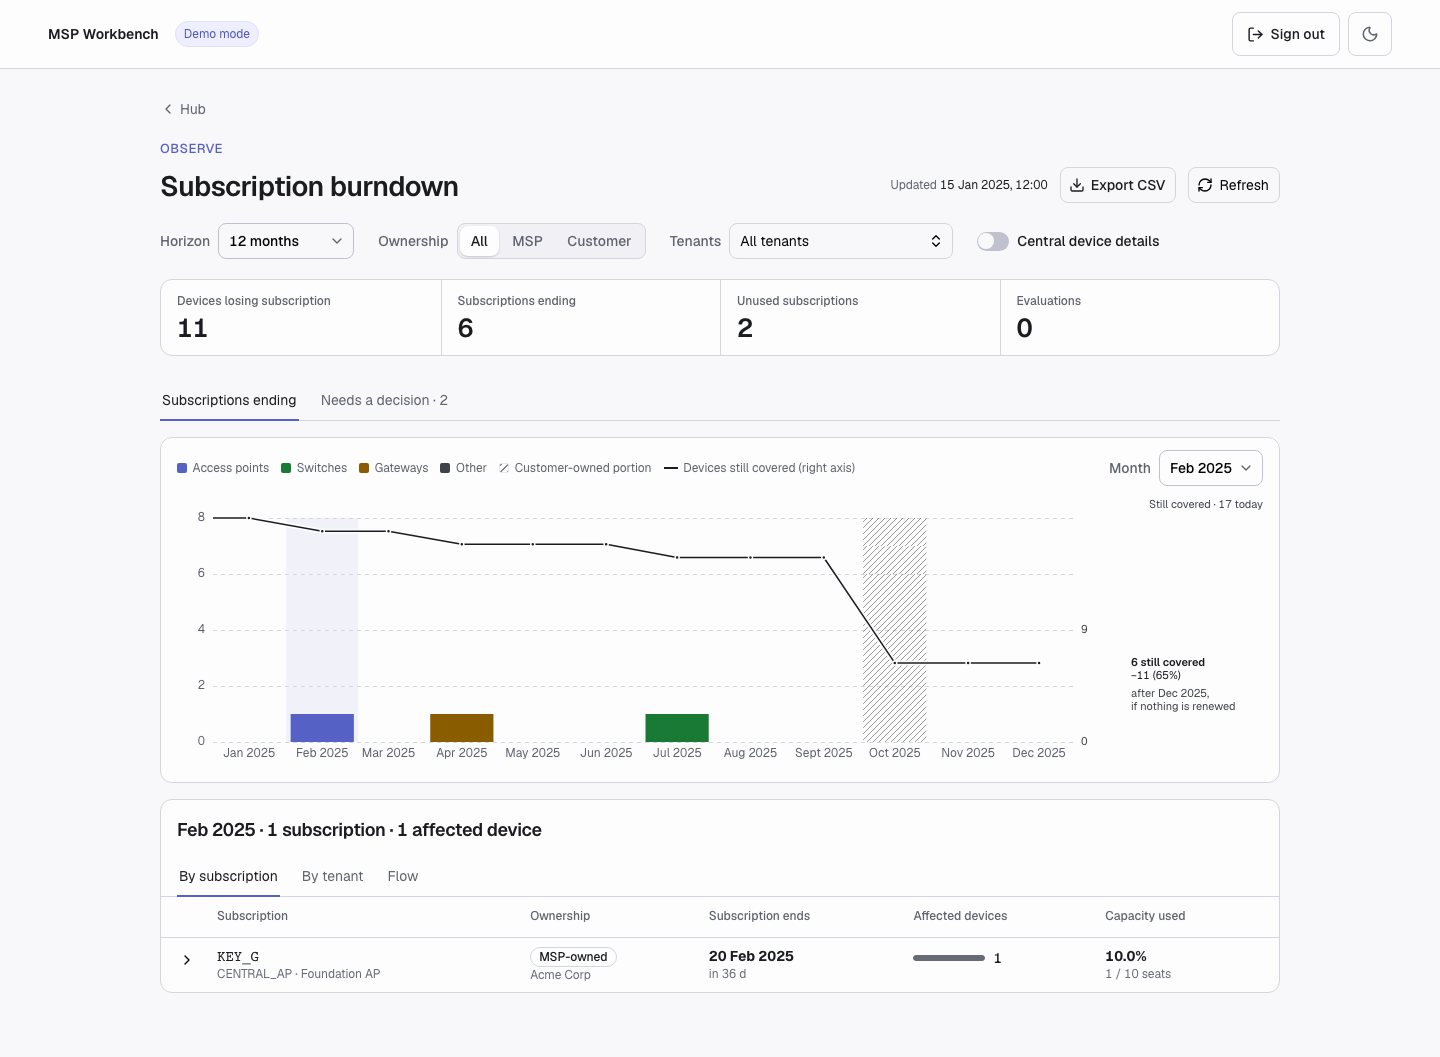This screenshot has height=1057, width=1440.
Task: Select All ownership option
Action: click(479, 241)
